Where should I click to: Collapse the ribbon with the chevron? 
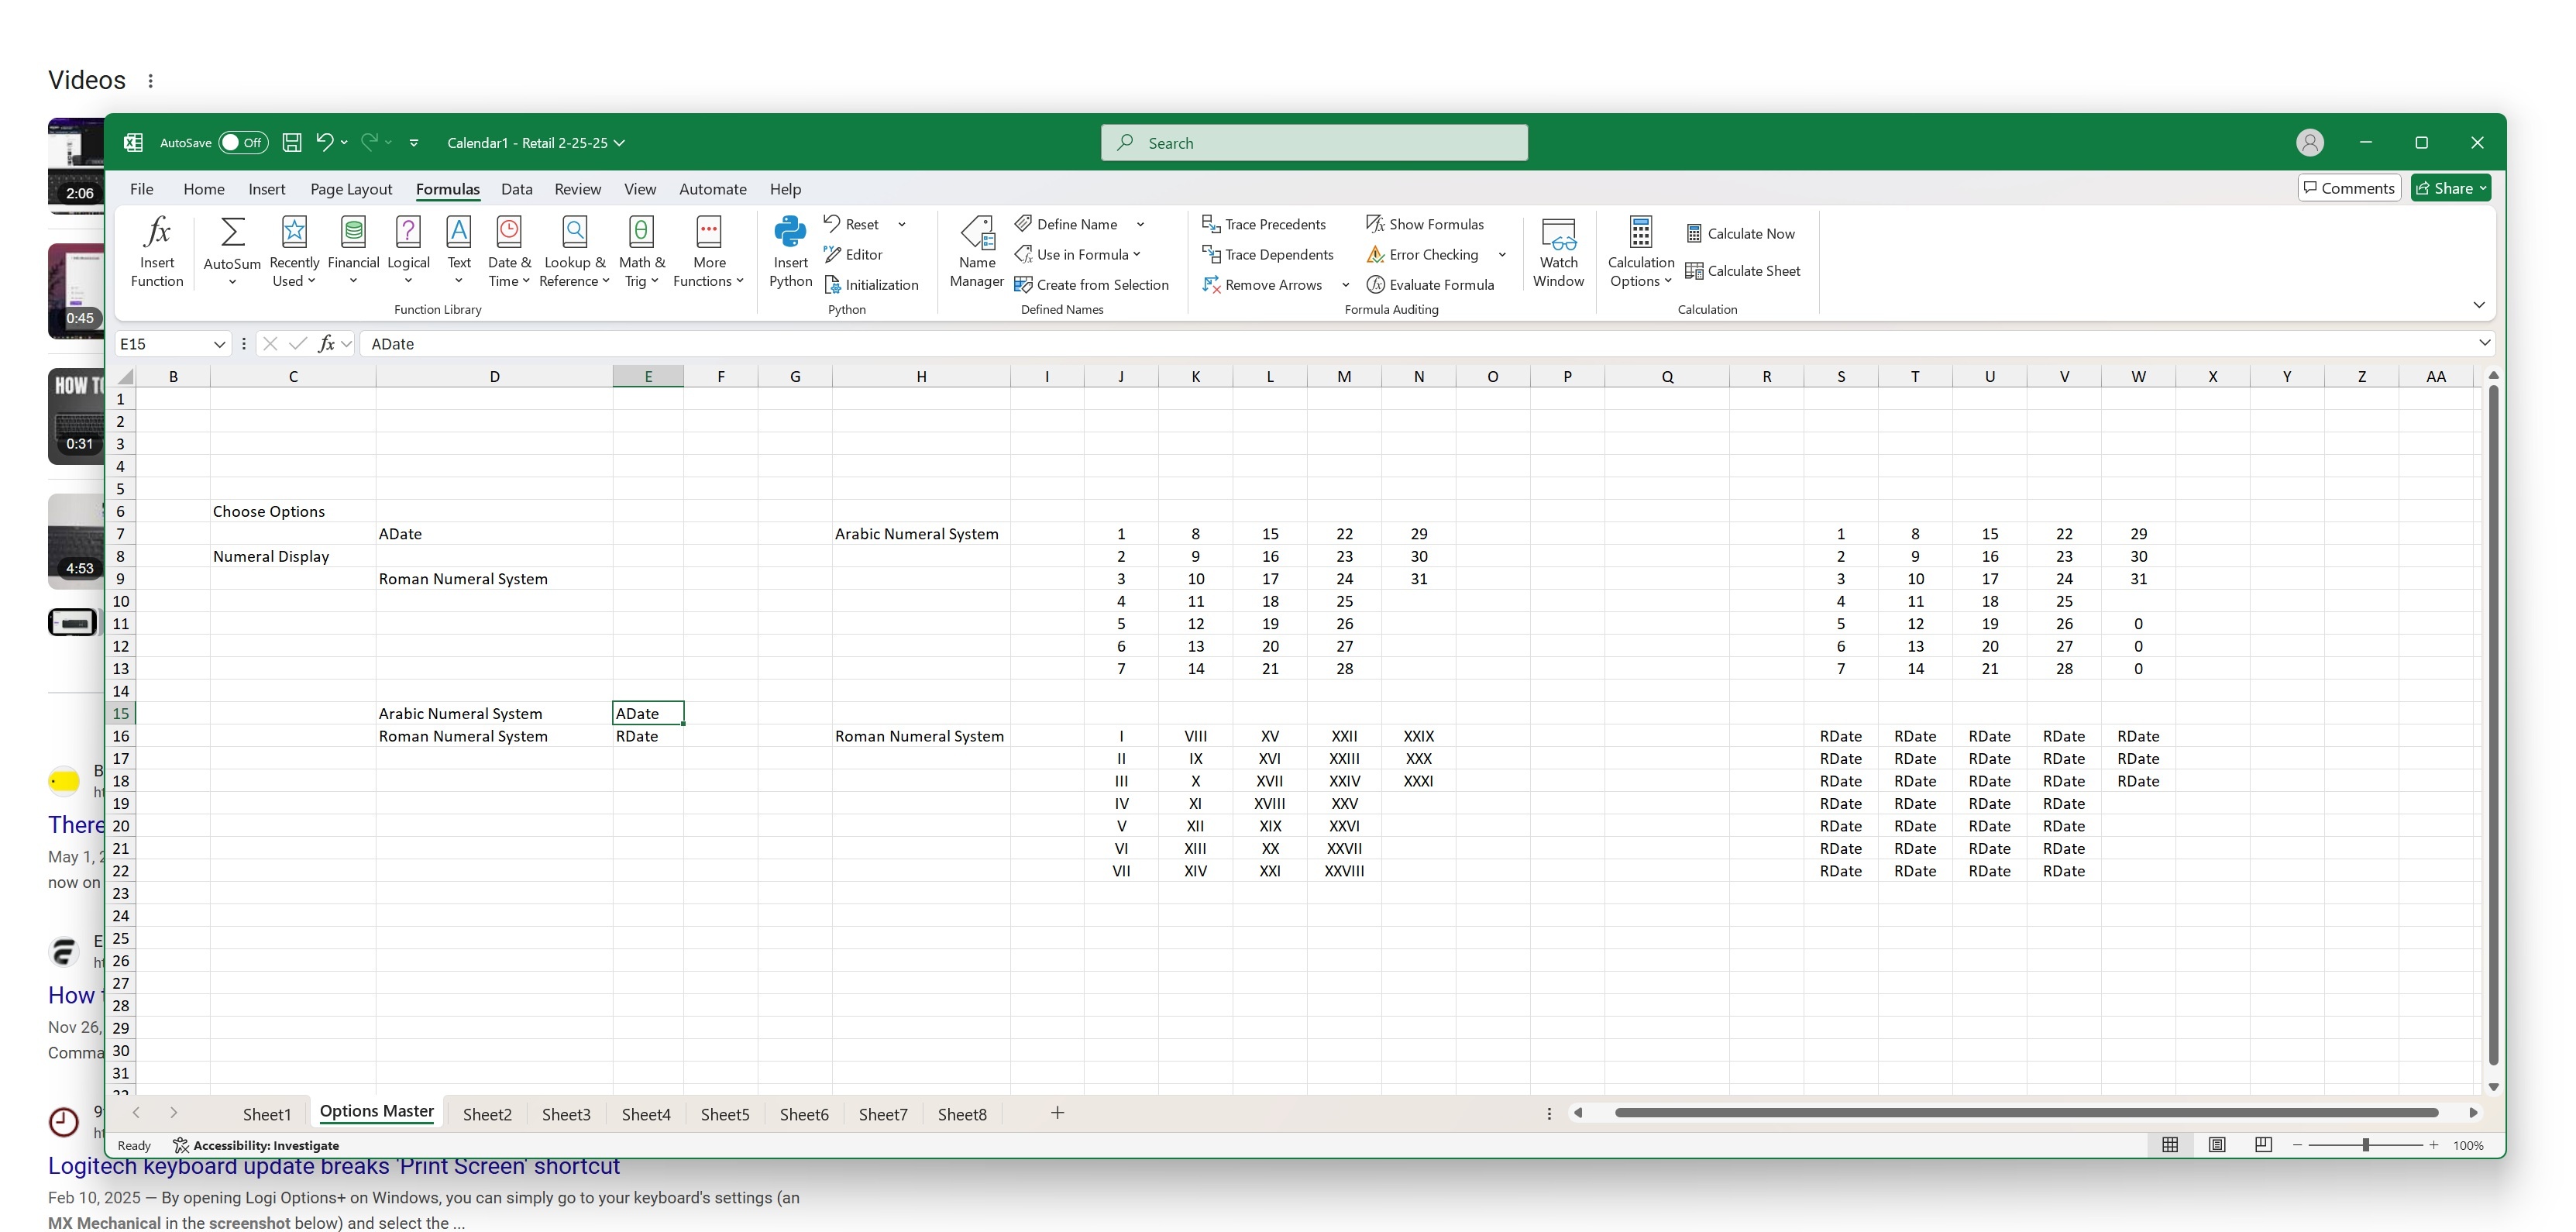click(x=2479, y=305)
